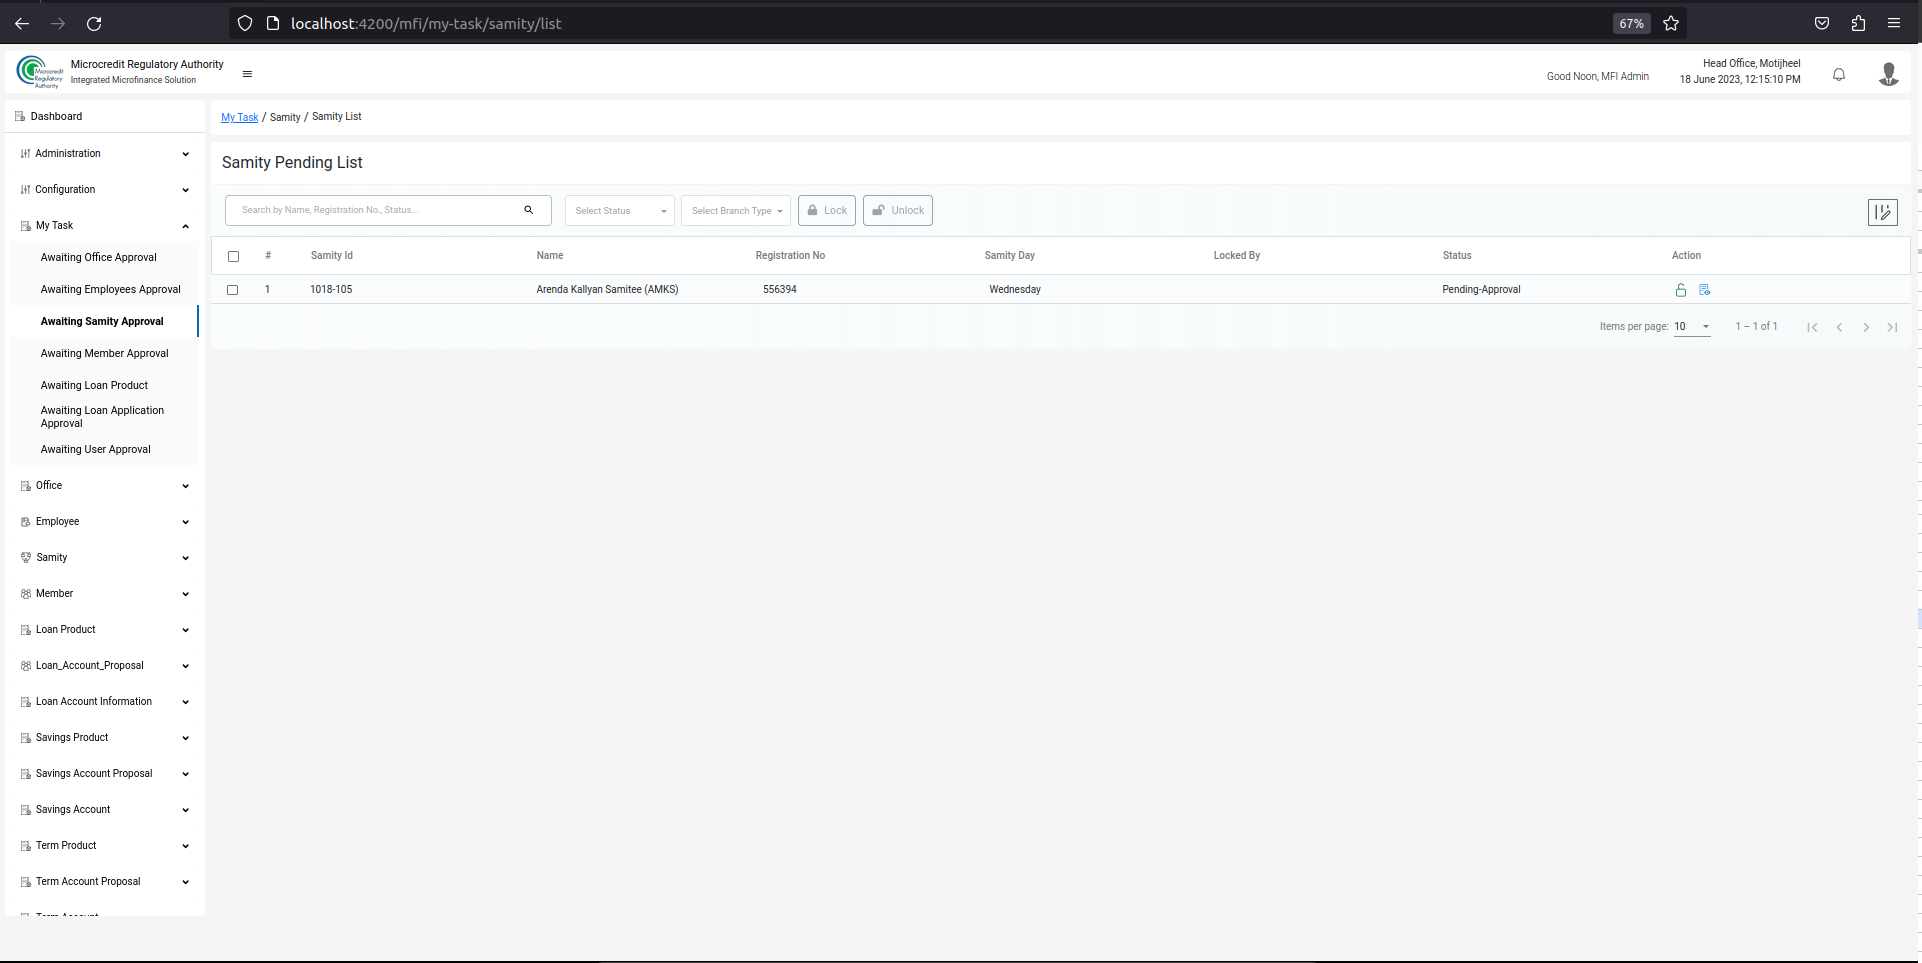The image size is (1922, 963).
Task: Bookmark the page with the star icon
Action: [1671, 23]
